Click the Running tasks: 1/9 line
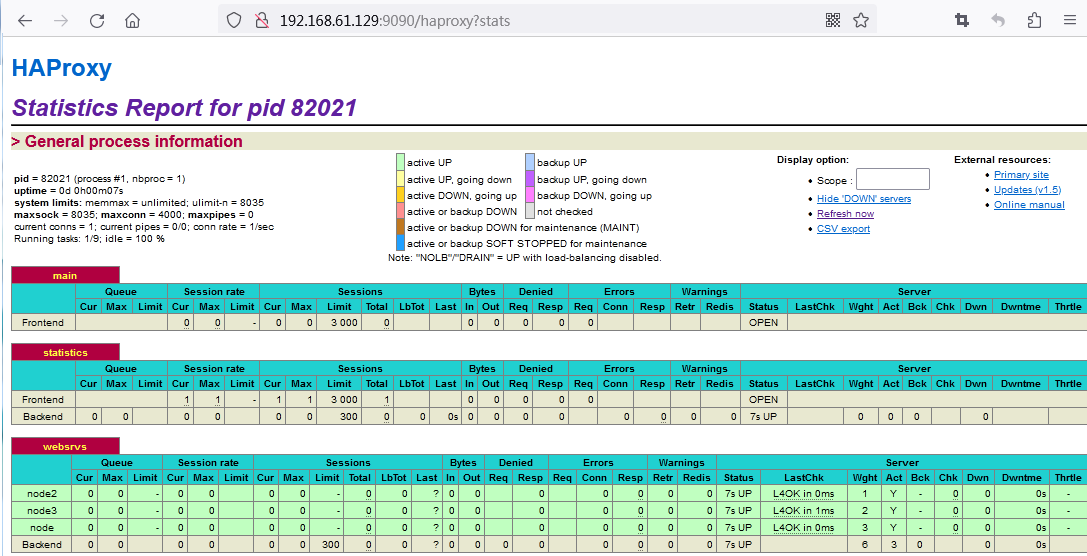Screen dimensions: 1087x556 tap(89, 238)
